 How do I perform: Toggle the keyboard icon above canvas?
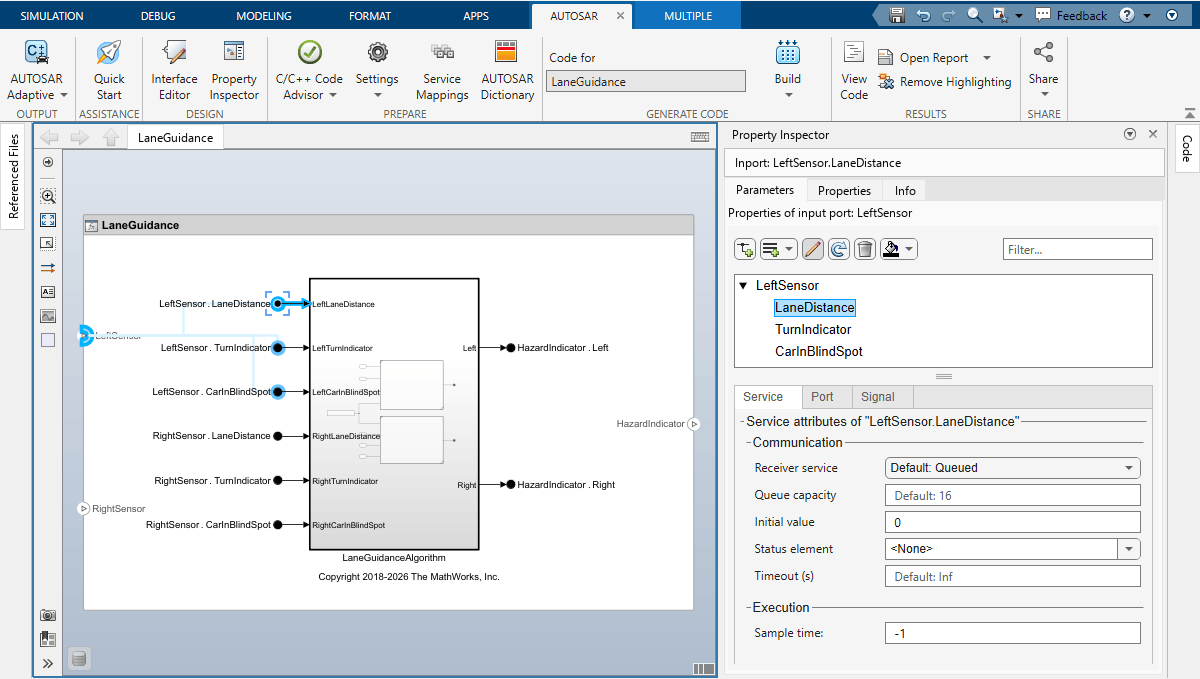tap(700, 137)
